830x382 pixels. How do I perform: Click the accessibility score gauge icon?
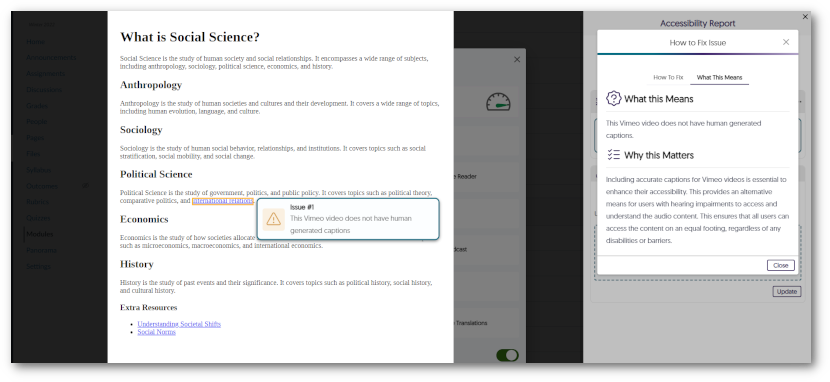[x=498, y=102]
